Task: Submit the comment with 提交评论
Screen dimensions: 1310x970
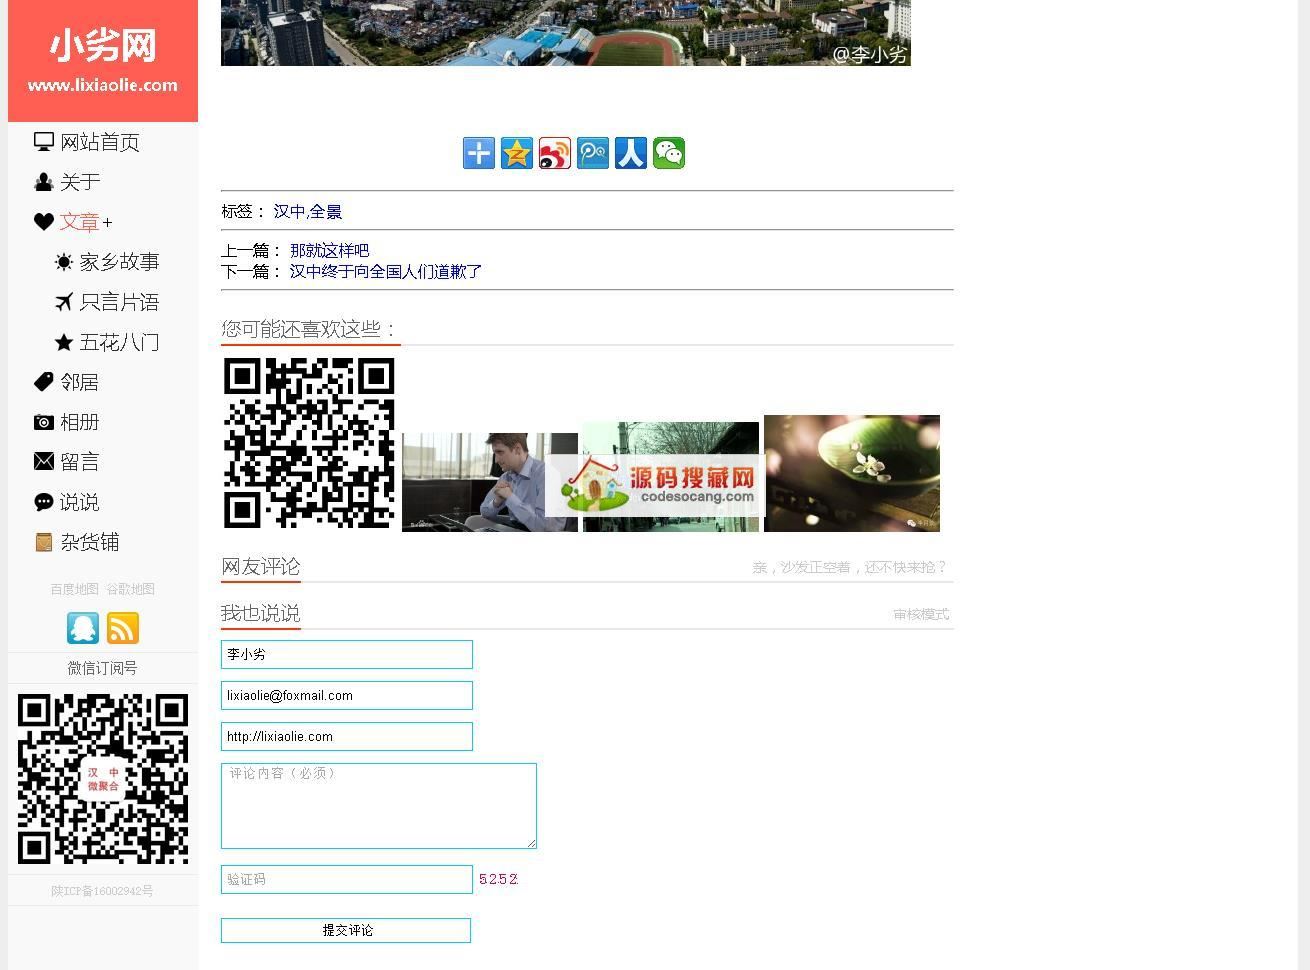Action: (345, 930)
